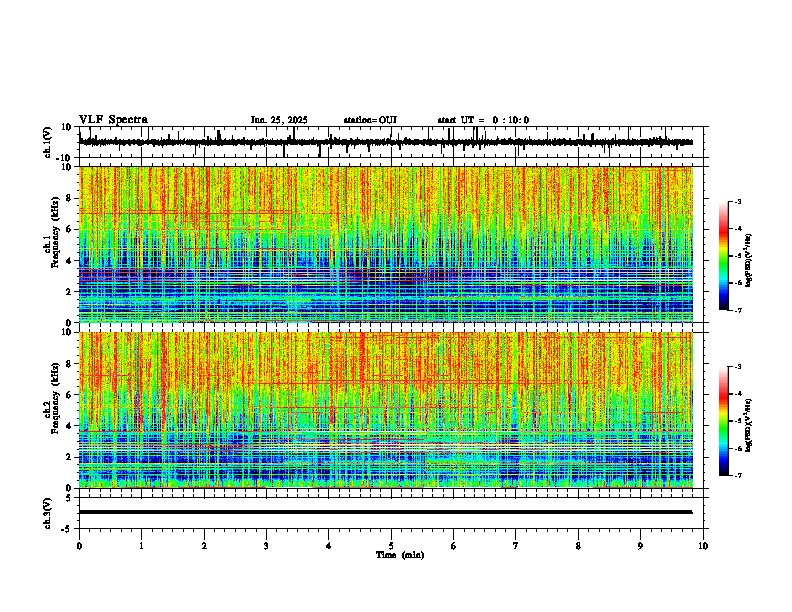Click inside the ch.1 spectrogram panel

386,244
